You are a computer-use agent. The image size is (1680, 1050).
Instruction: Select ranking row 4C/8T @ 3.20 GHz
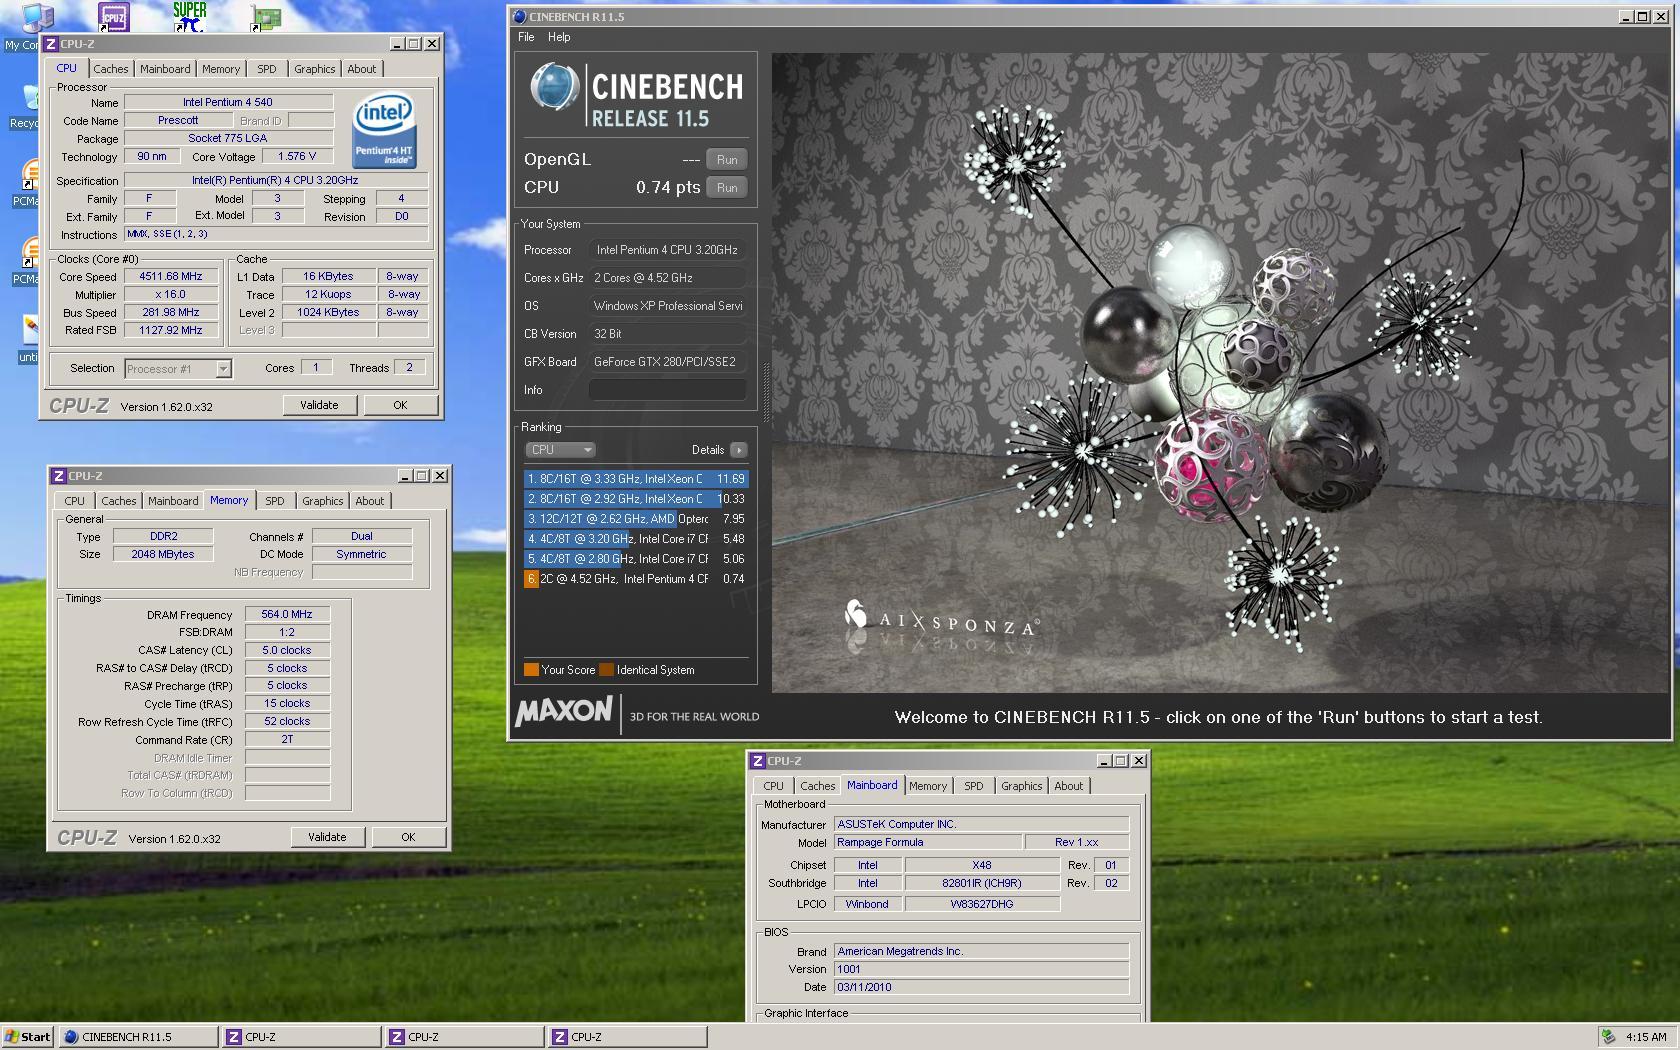pyautogui.click(x=636, y=539)
